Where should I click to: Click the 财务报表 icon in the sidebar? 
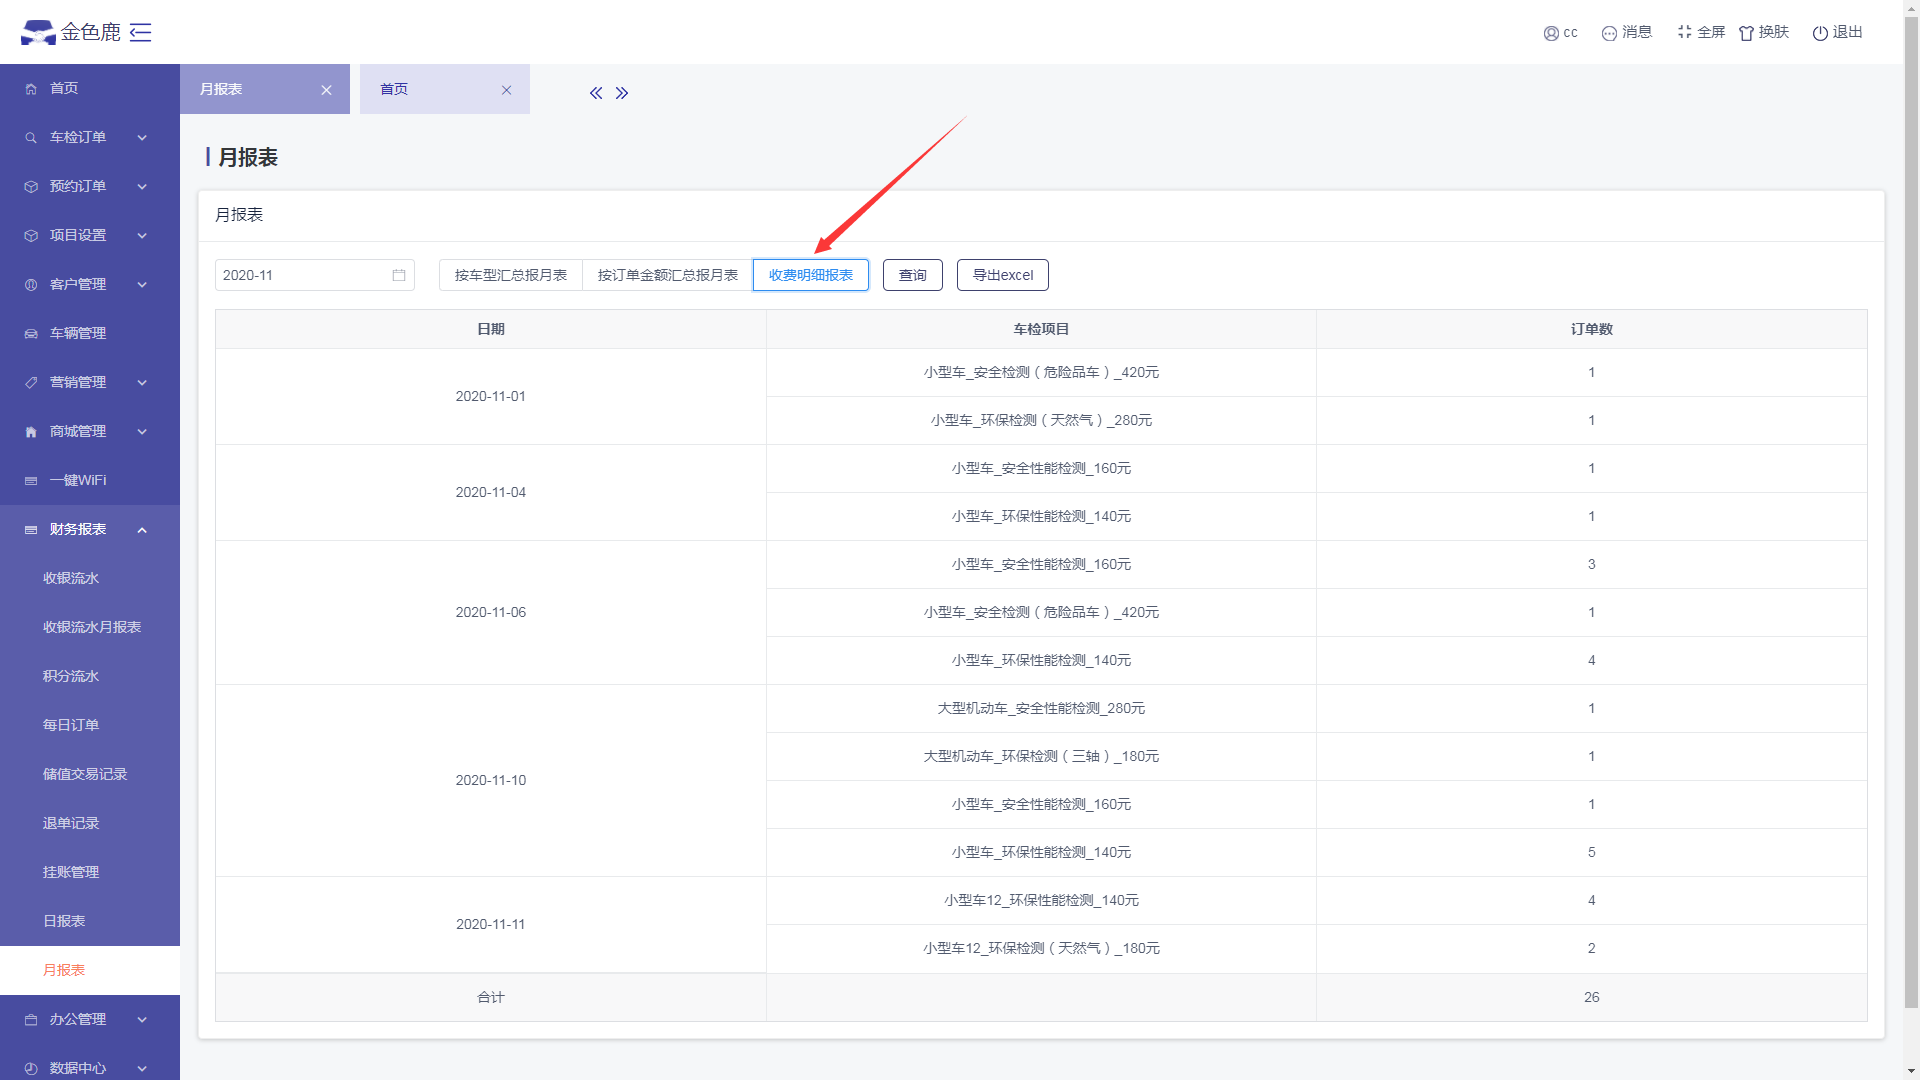(x=31, y=530)
